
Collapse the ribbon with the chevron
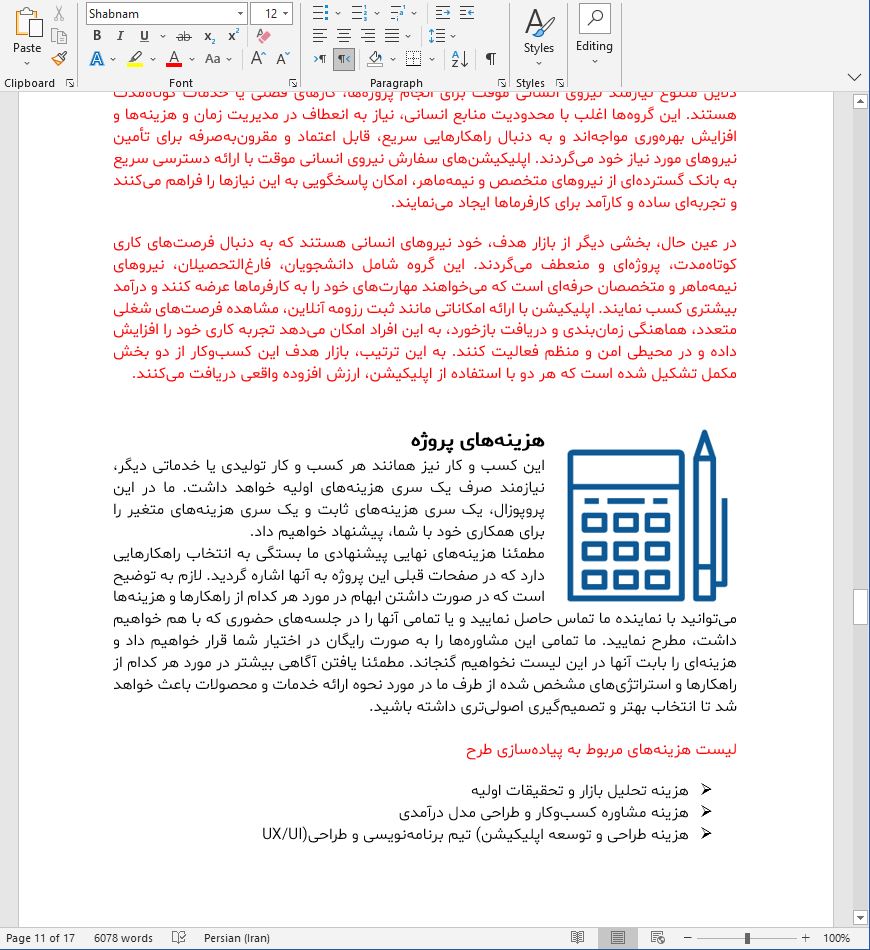(x=854, y=76)
